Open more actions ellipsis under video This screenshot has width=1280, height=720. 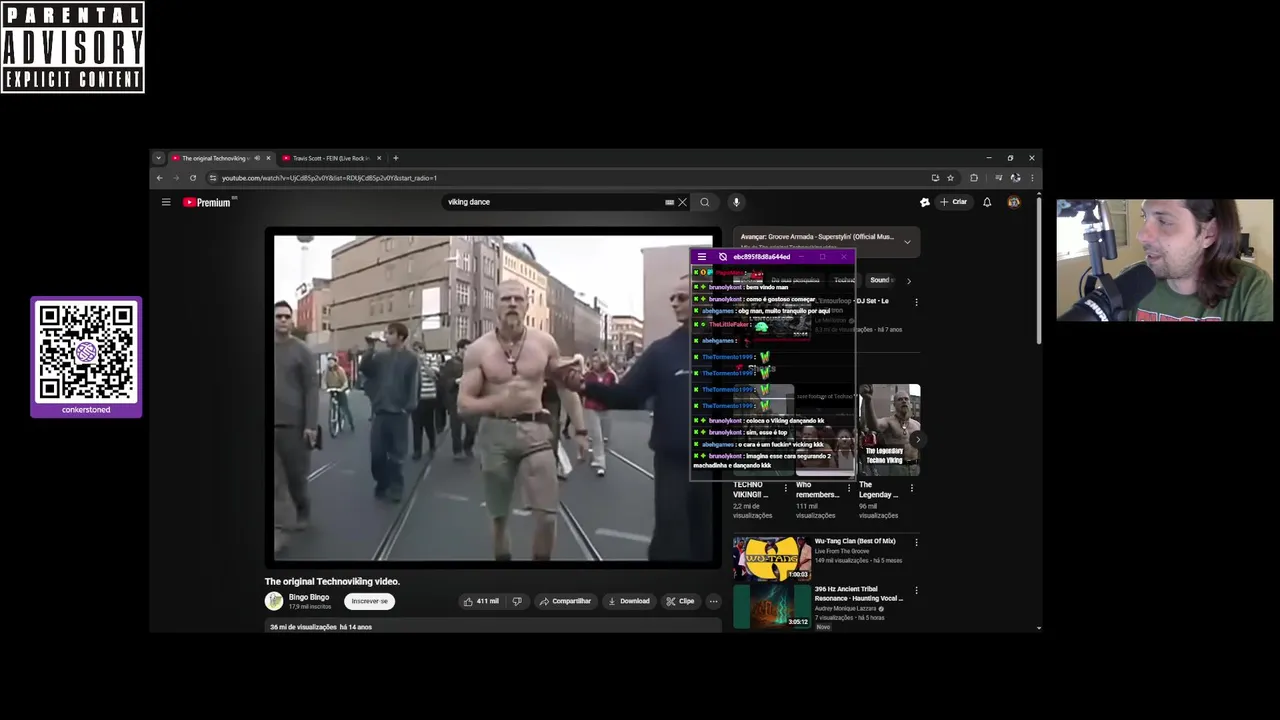[713, 601]
